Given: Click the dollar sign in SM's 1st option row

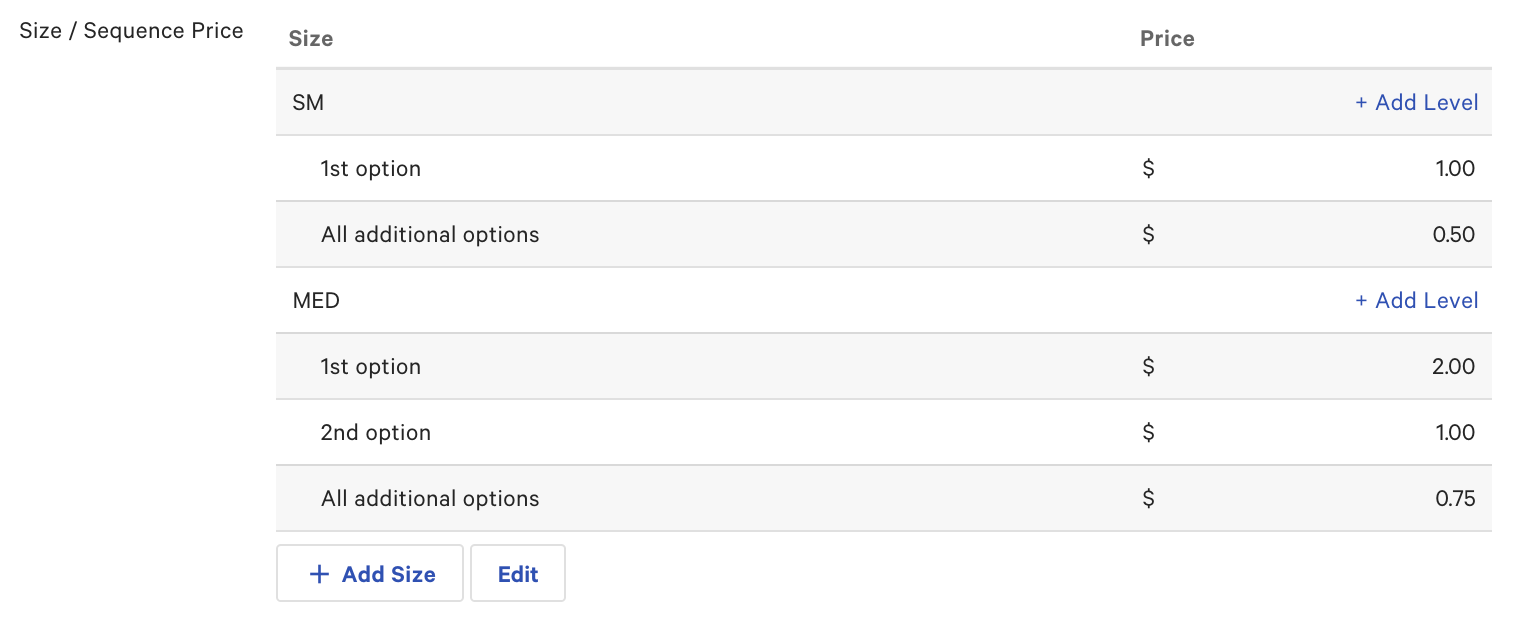Looking at the screenshot, I should pyautogui.click(x=1147, y=168).
